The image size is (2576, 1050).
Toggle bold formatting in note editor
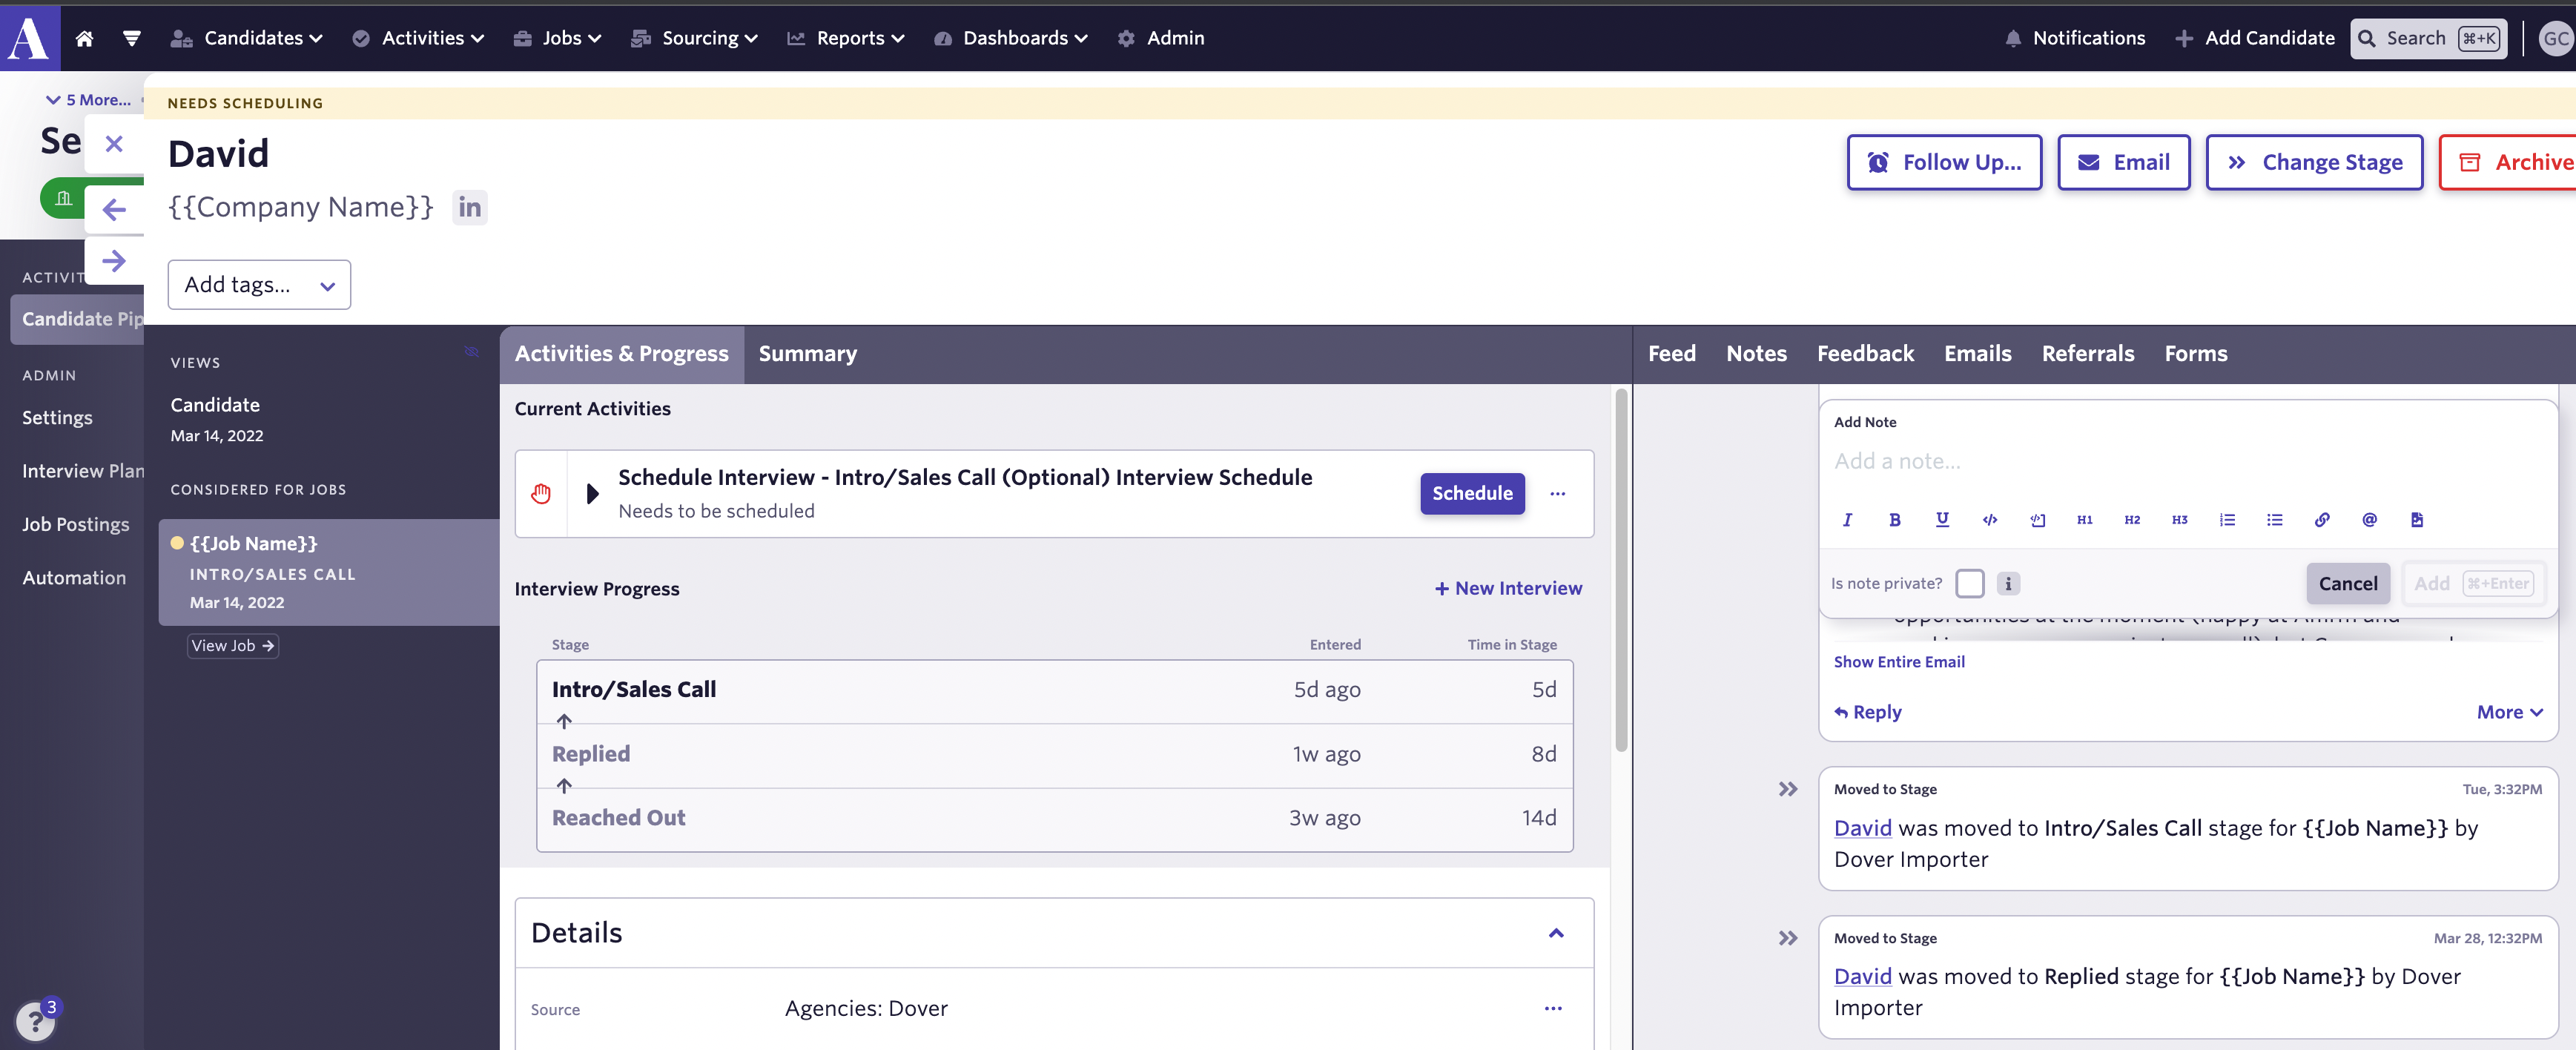1894,519
